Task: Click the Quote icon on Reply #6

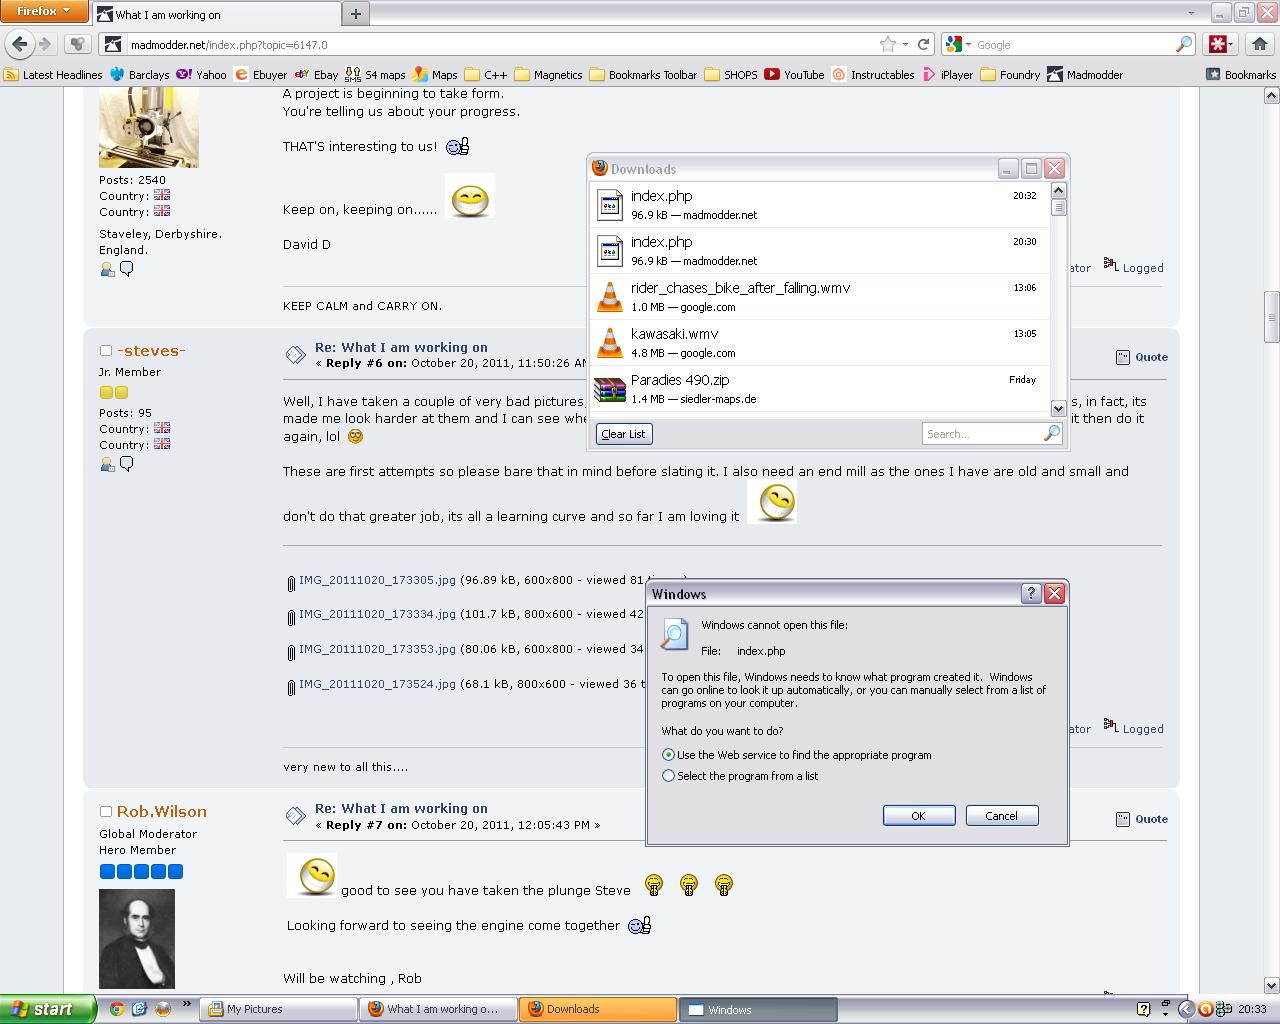Action: (1141, 357)
